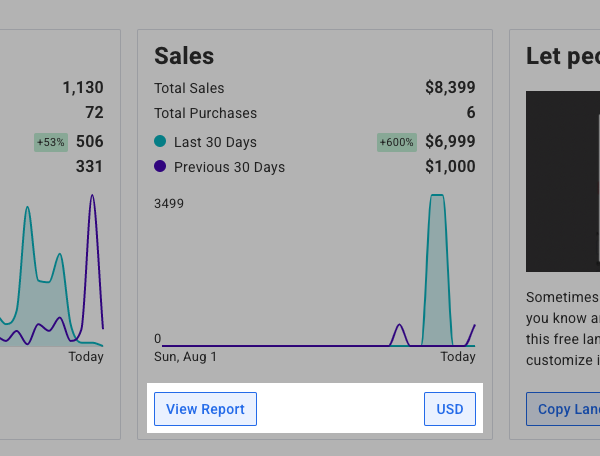Click the 3499 y-axis label
The width and height of the screenshot is (600, 456).
pyautogui.click(x=169, y=204)
